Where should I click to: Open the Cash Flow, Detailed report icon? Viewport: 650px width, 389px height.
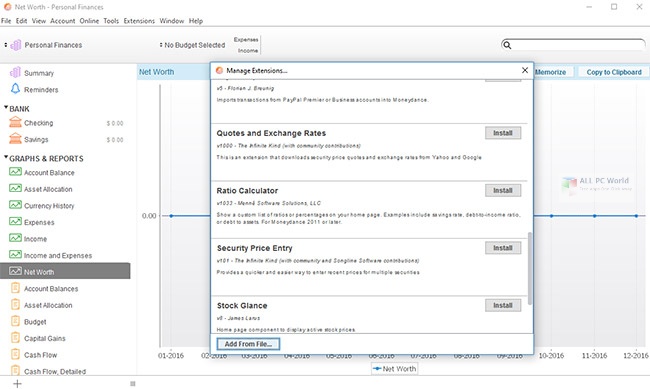point(15,370)
